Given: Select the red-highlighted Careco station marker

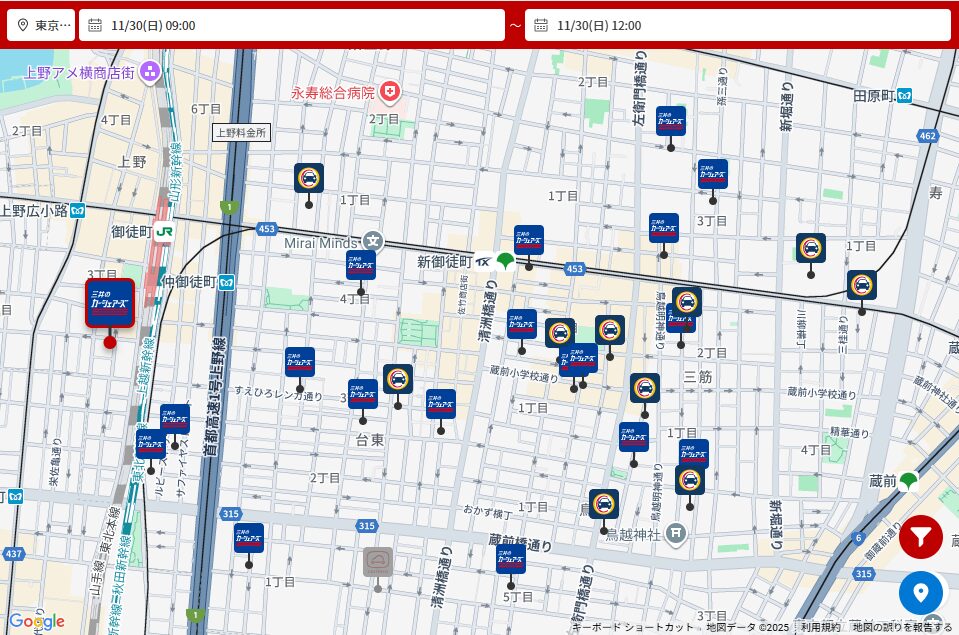Looking at the screenshot, I should (x=110, y=304).
